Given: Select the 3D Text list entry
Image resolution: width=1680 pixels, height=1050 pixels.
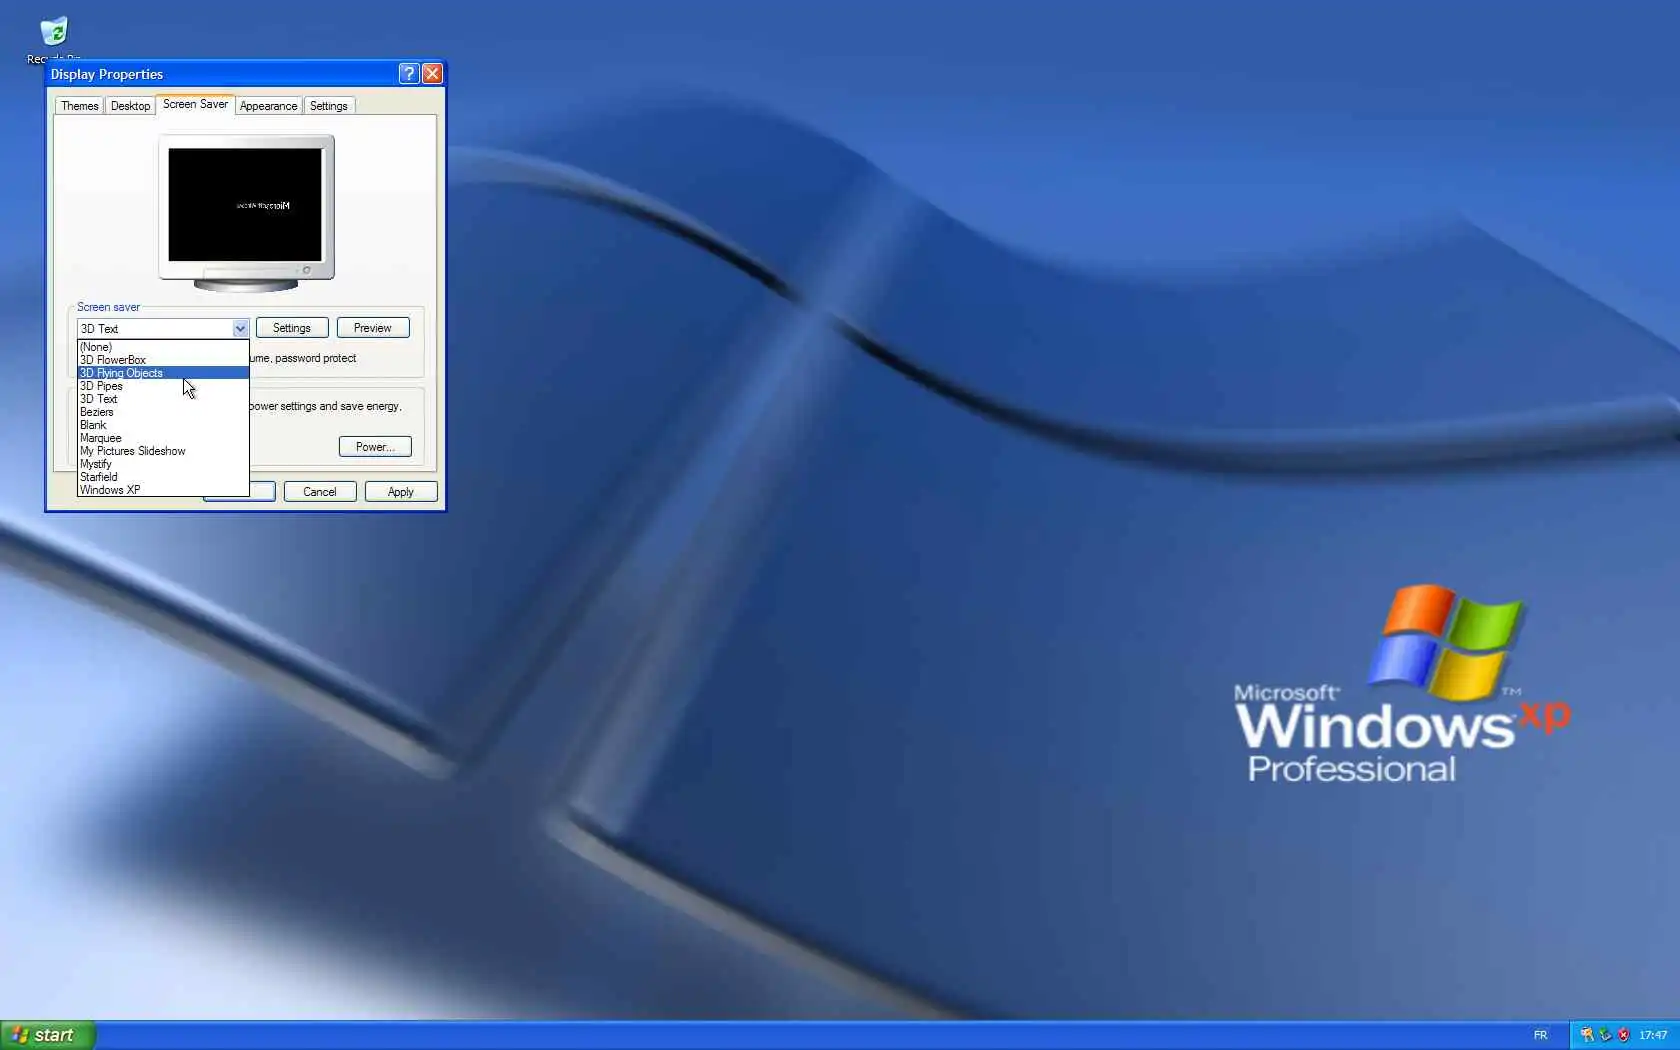Looking at the screenshot, I should (x=163, y=399).
